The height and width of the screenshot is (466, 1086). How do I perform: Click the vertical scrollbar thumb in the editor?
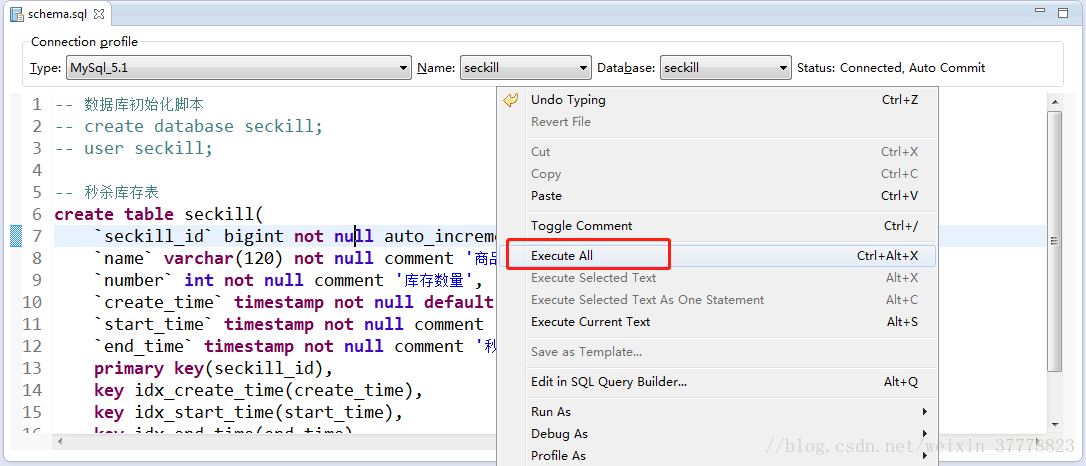click(x=1055, y=241)
